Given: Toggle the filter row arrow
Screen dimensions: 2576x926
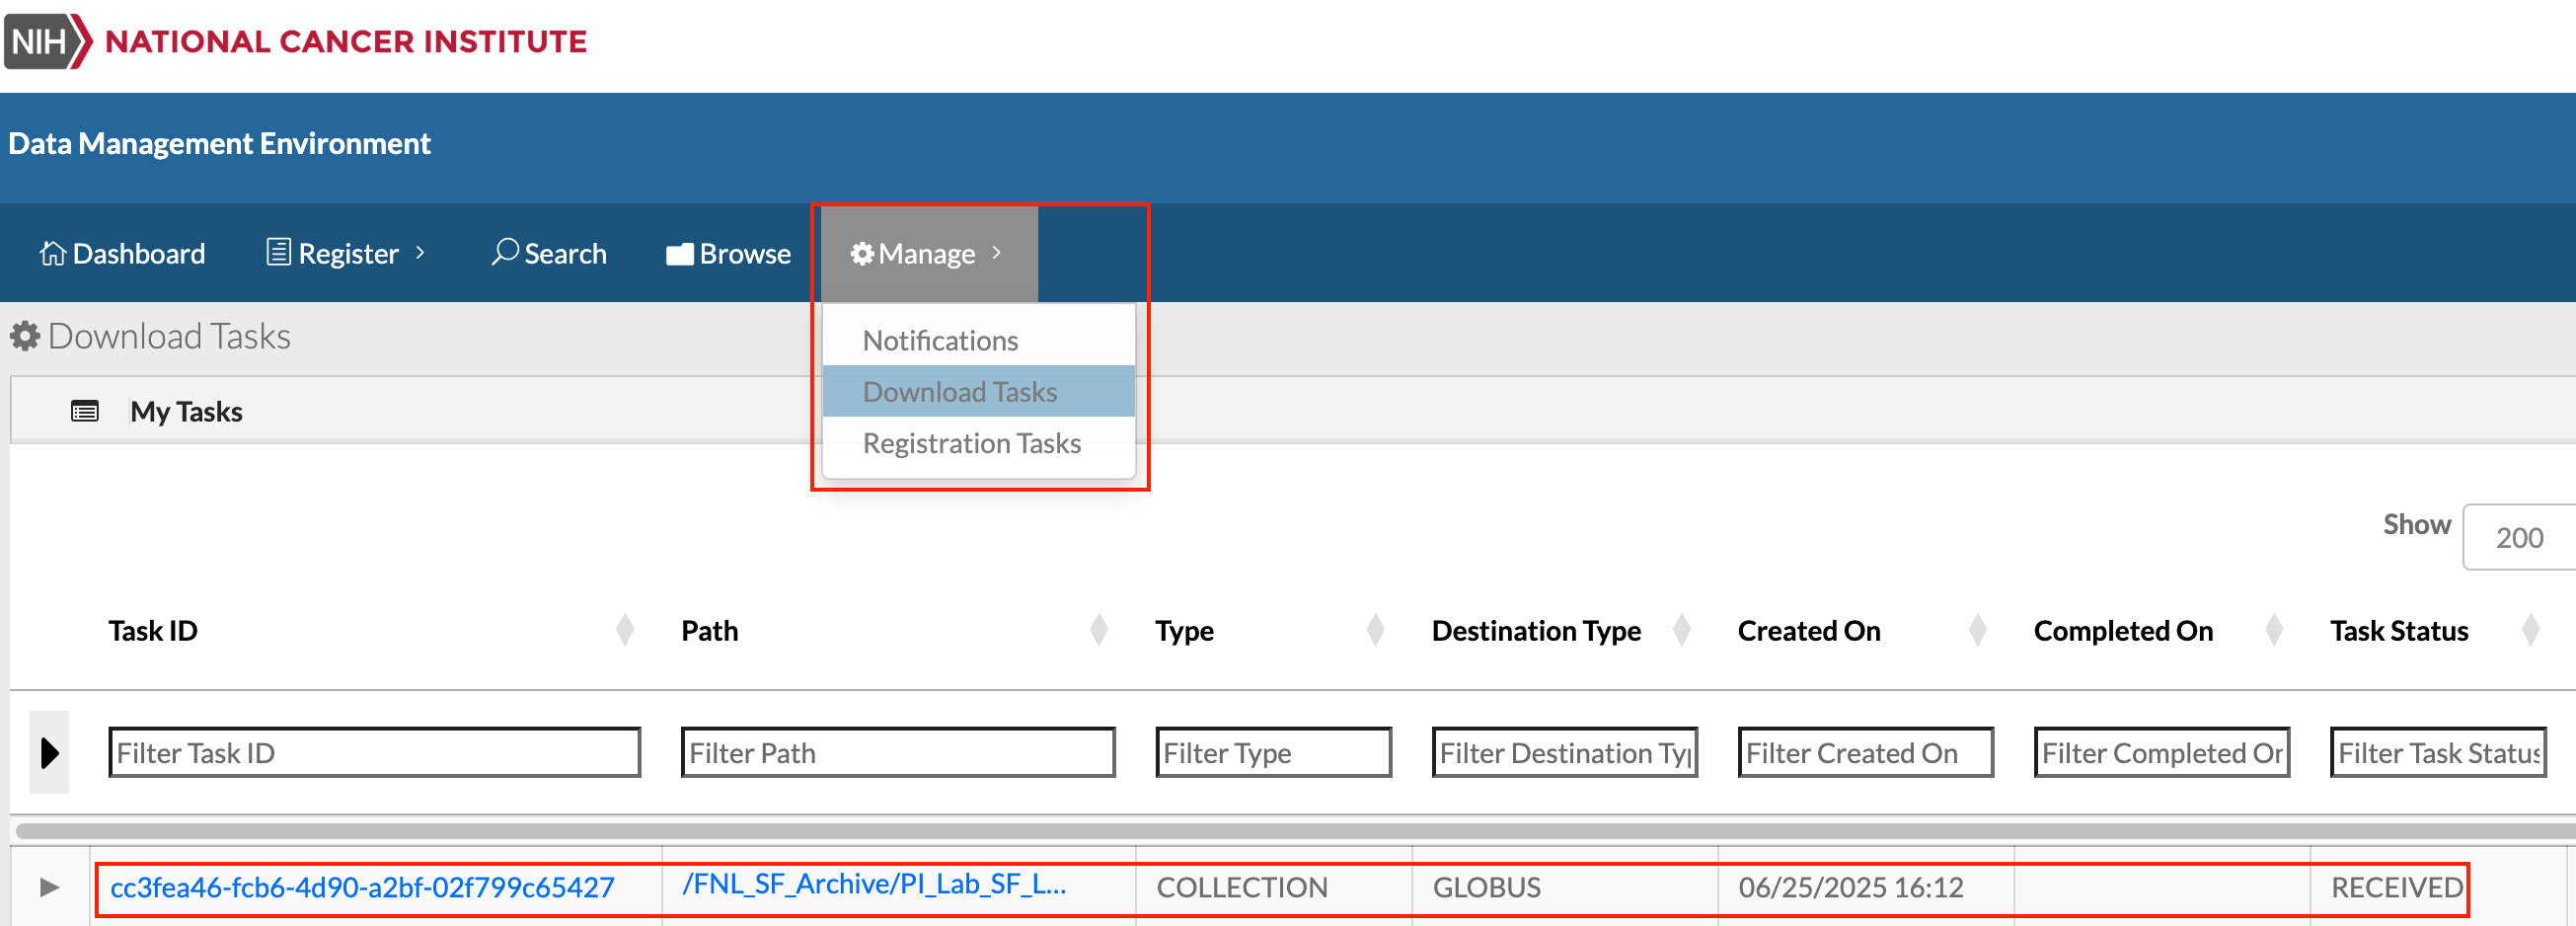Looking at the screenshot, I should pos(49,752).
